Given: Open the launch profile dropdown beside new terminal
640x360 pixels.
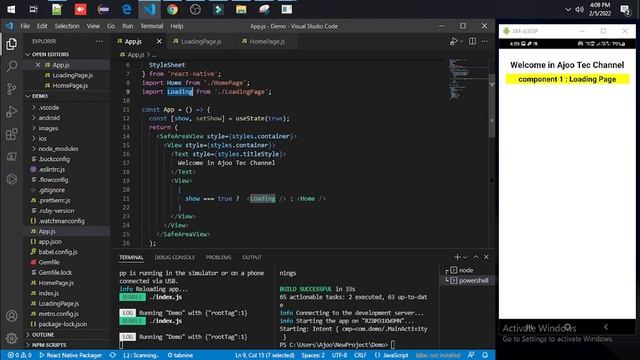Looking at the screenshot, I should 465,257.
